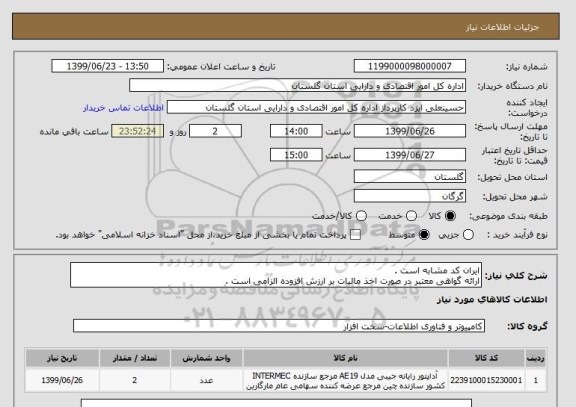The width and height of the screenshot is (576, 407).
Task: Click the تاریخ نیاز column header
Action: (x=62, y=358)
